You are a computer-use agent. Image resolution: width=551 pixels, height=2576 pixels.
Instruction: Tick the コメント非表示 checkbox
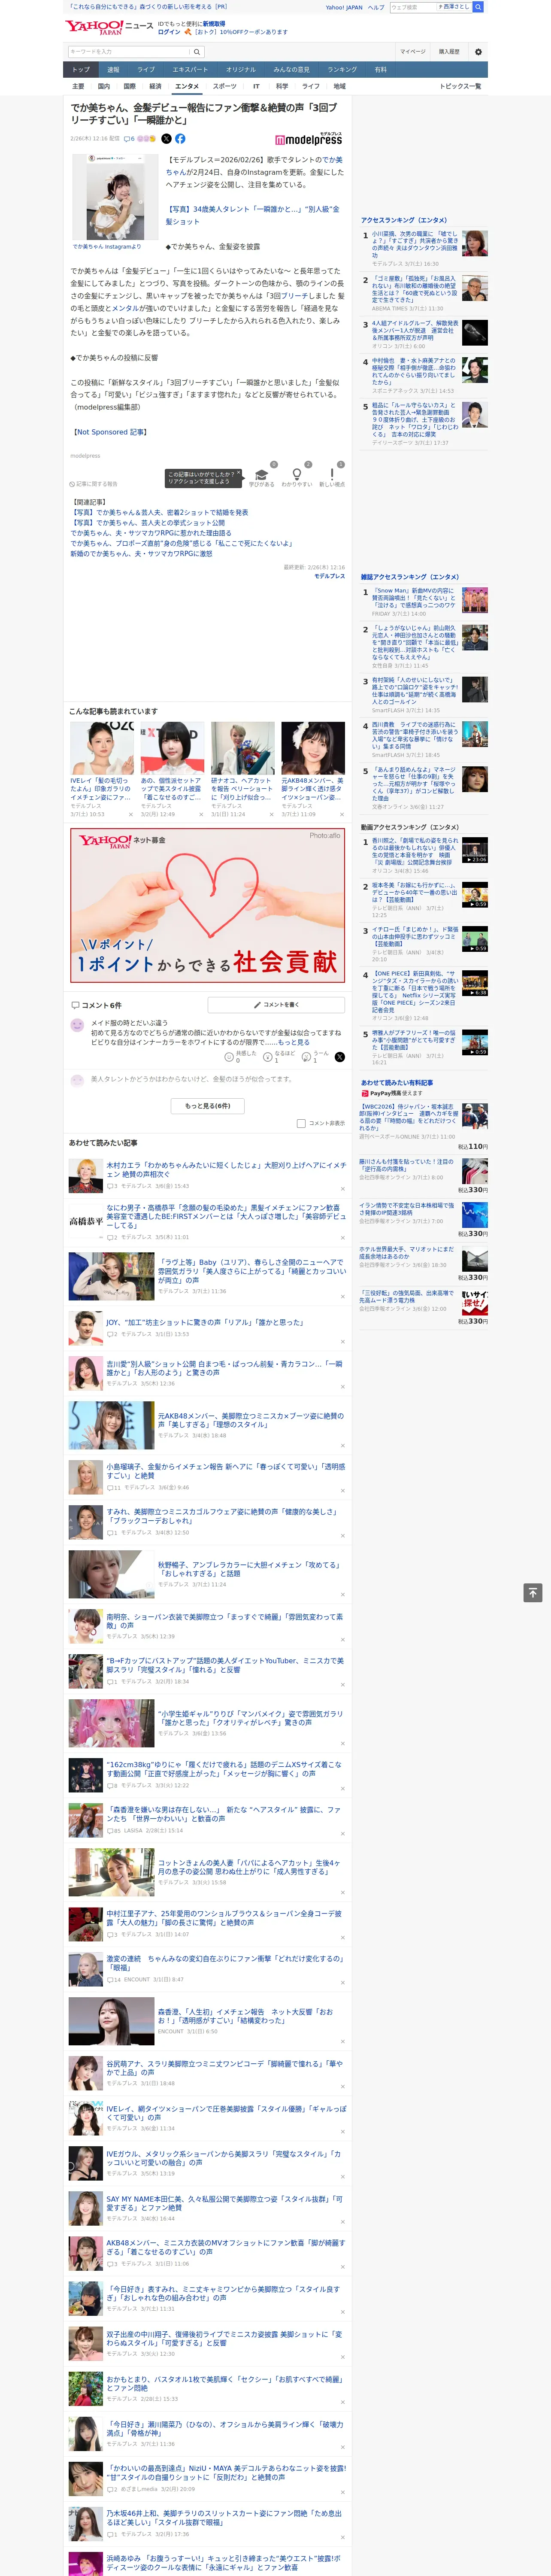[301, 1123]
